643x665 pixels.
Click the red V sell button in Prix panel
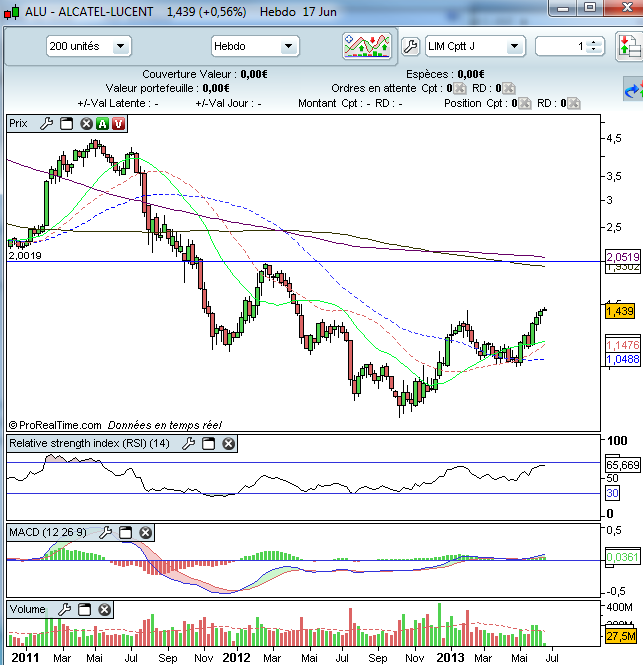point(118,124)
